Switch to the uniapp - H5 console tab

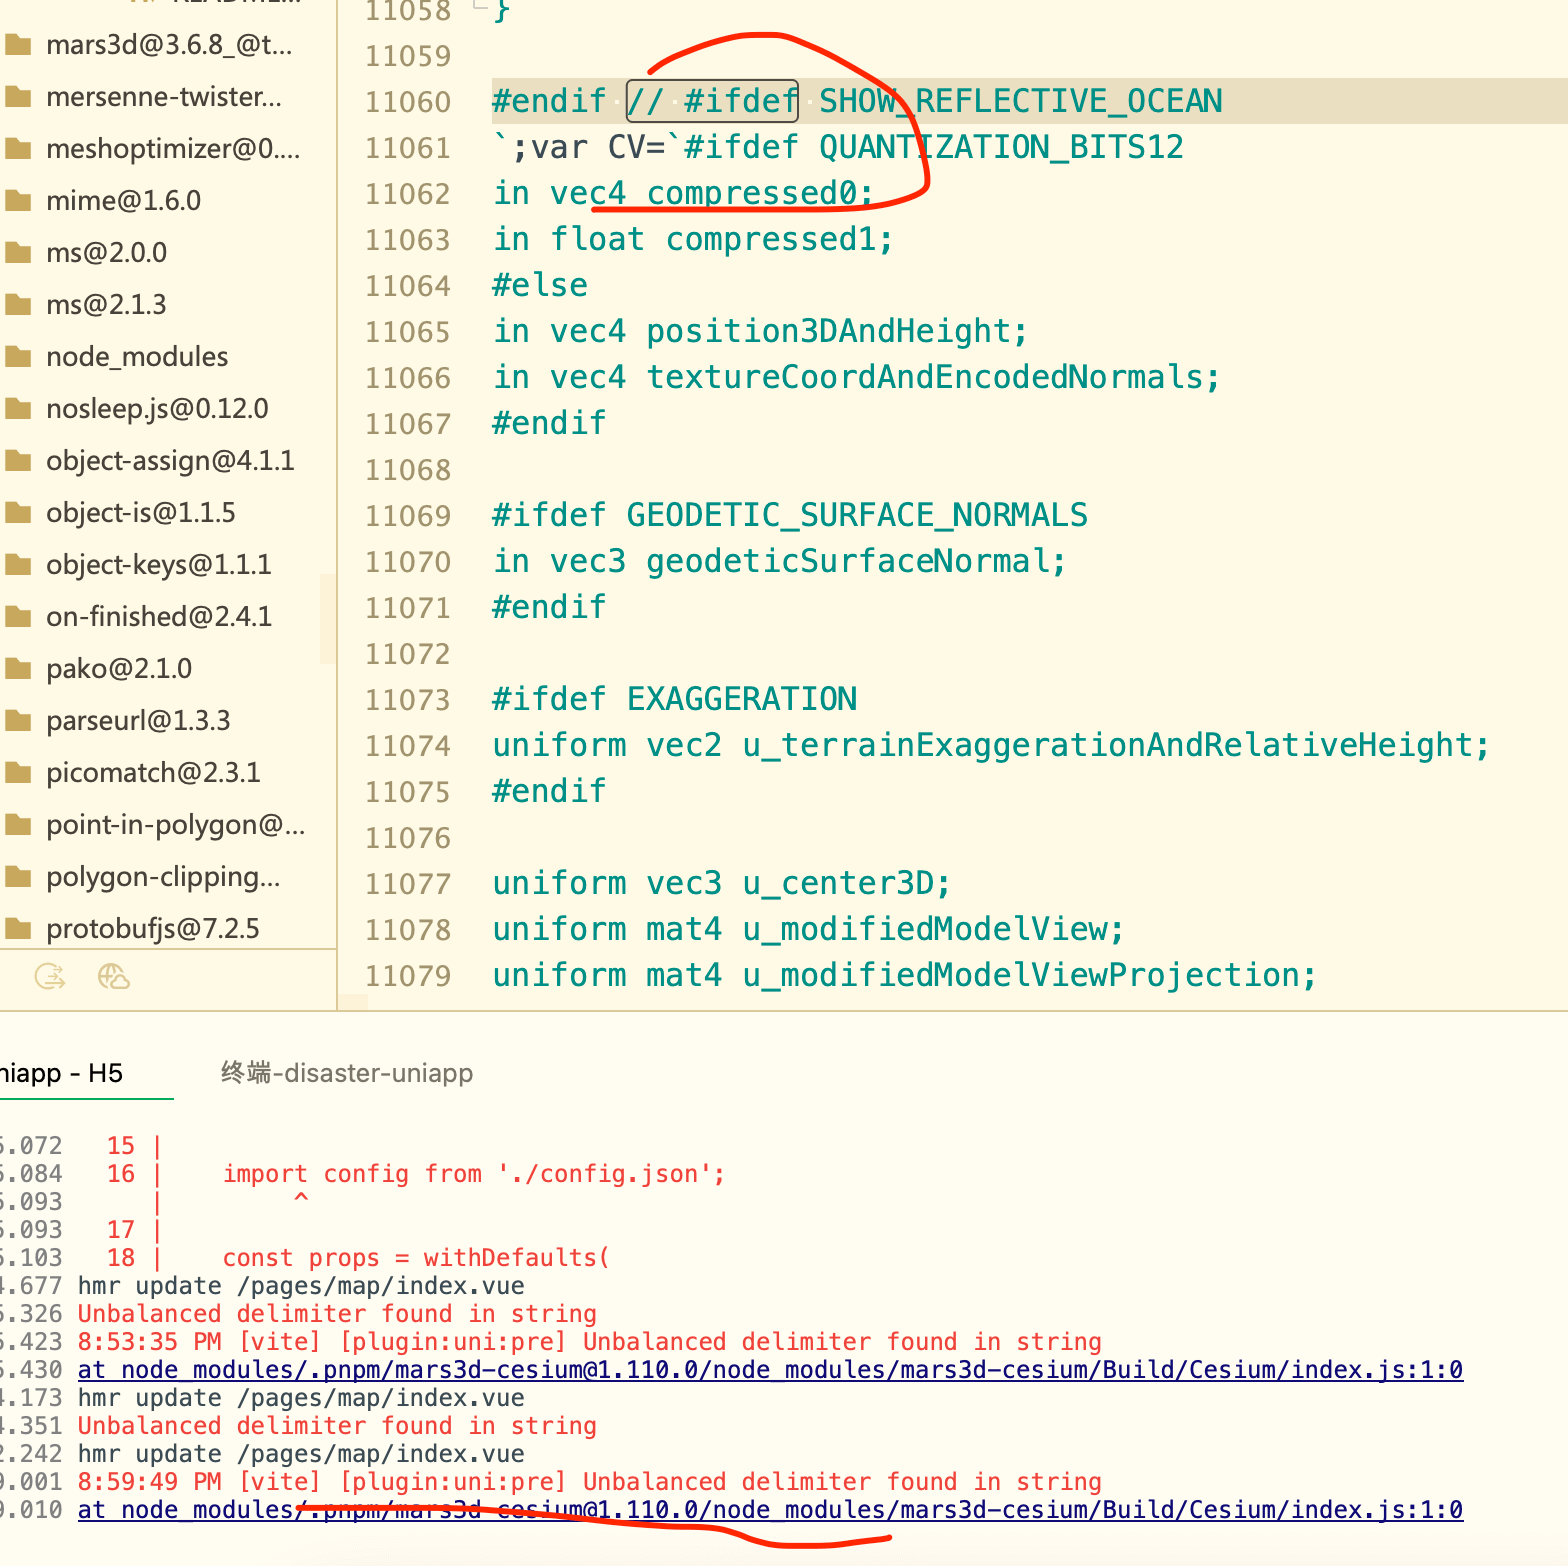pyautogui.click(x=62, y=1073)
